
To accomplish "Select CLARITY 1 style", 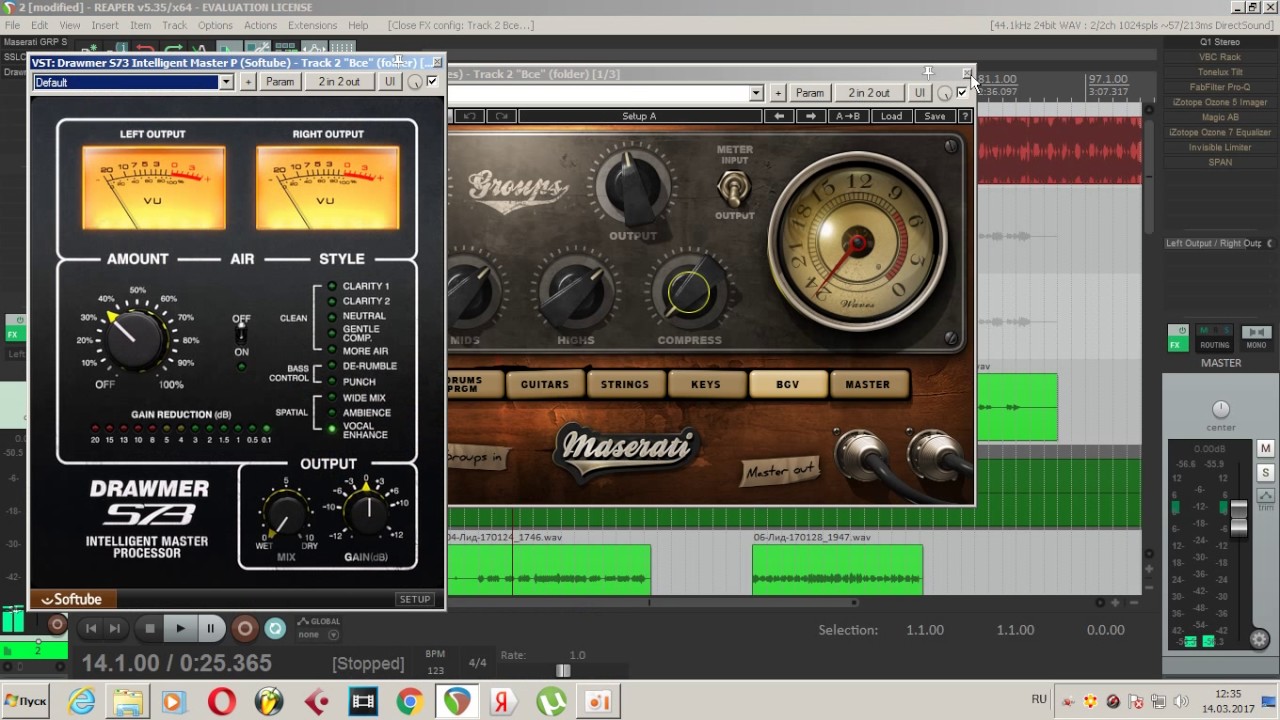I will click(366, 286).
